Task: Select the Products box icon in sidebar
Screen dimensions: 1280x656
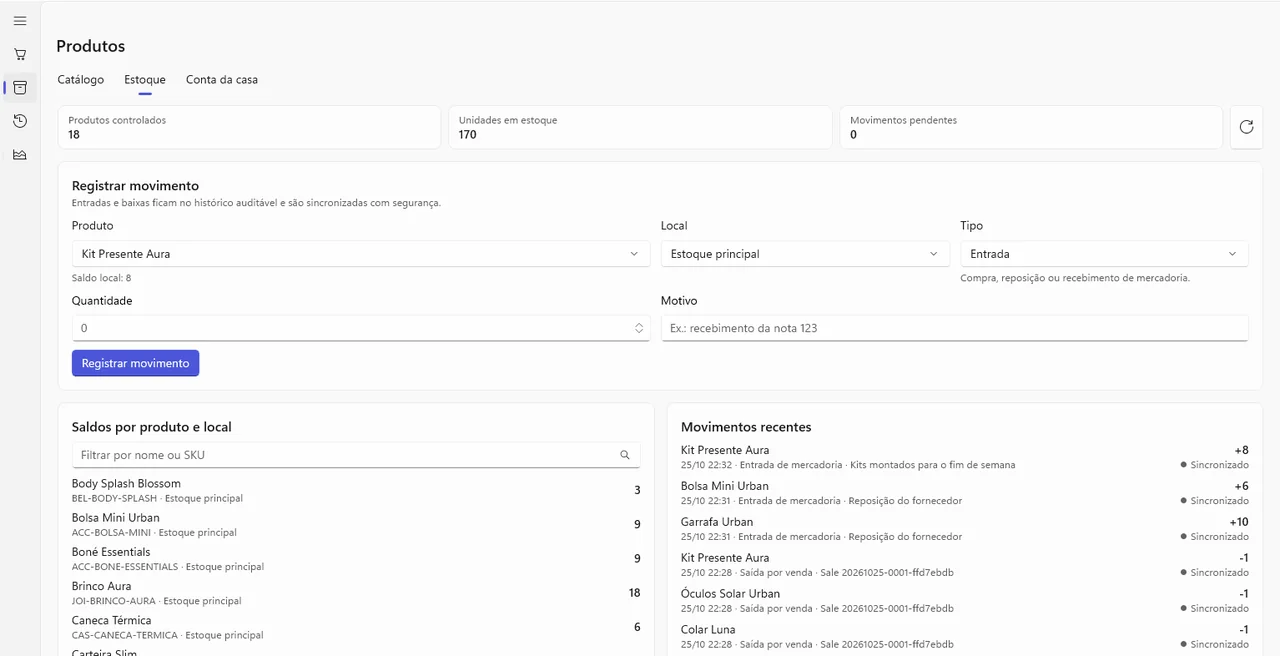Action: 20,88
